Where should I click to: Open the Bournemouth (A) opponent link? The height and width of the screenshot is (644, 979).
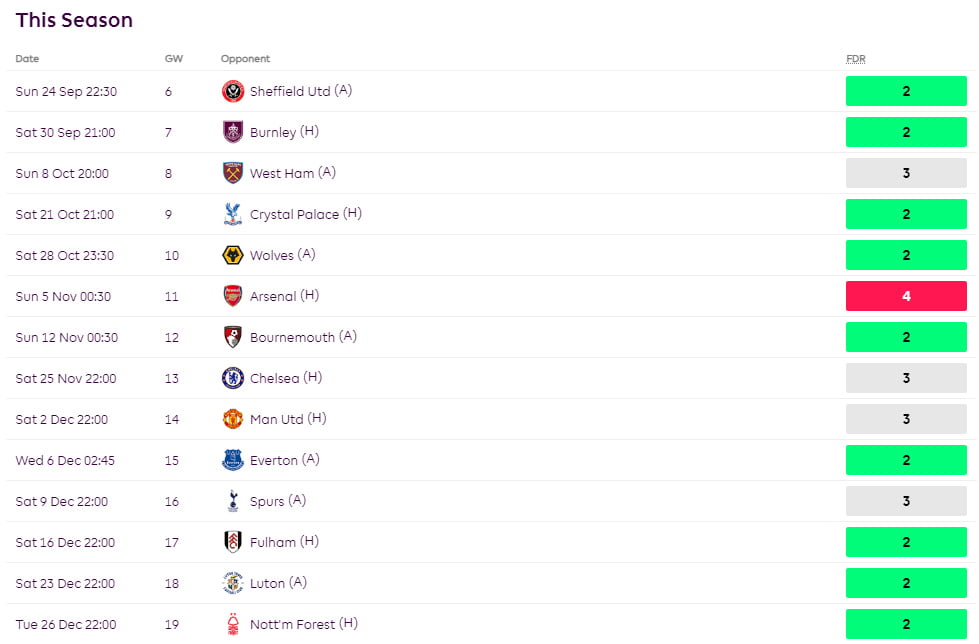click(303, 337)
